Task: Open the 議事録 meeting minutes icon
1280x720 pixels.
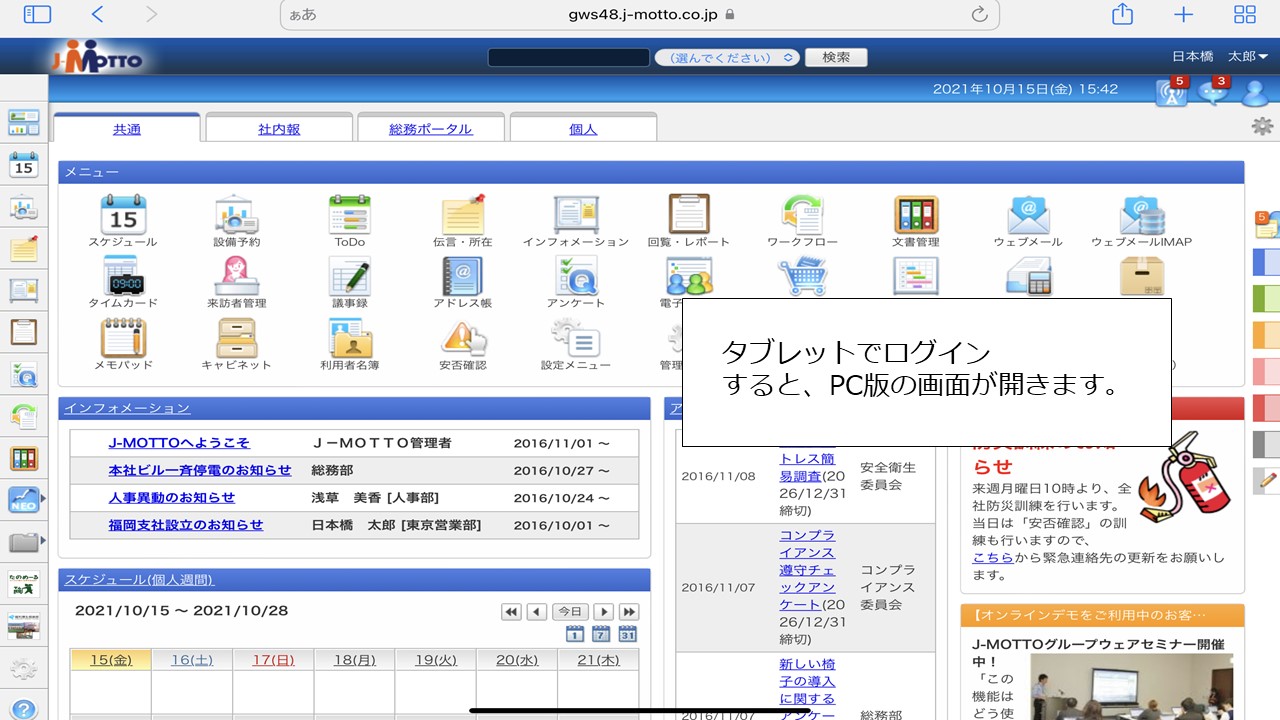Action: (x=347, y=275)
